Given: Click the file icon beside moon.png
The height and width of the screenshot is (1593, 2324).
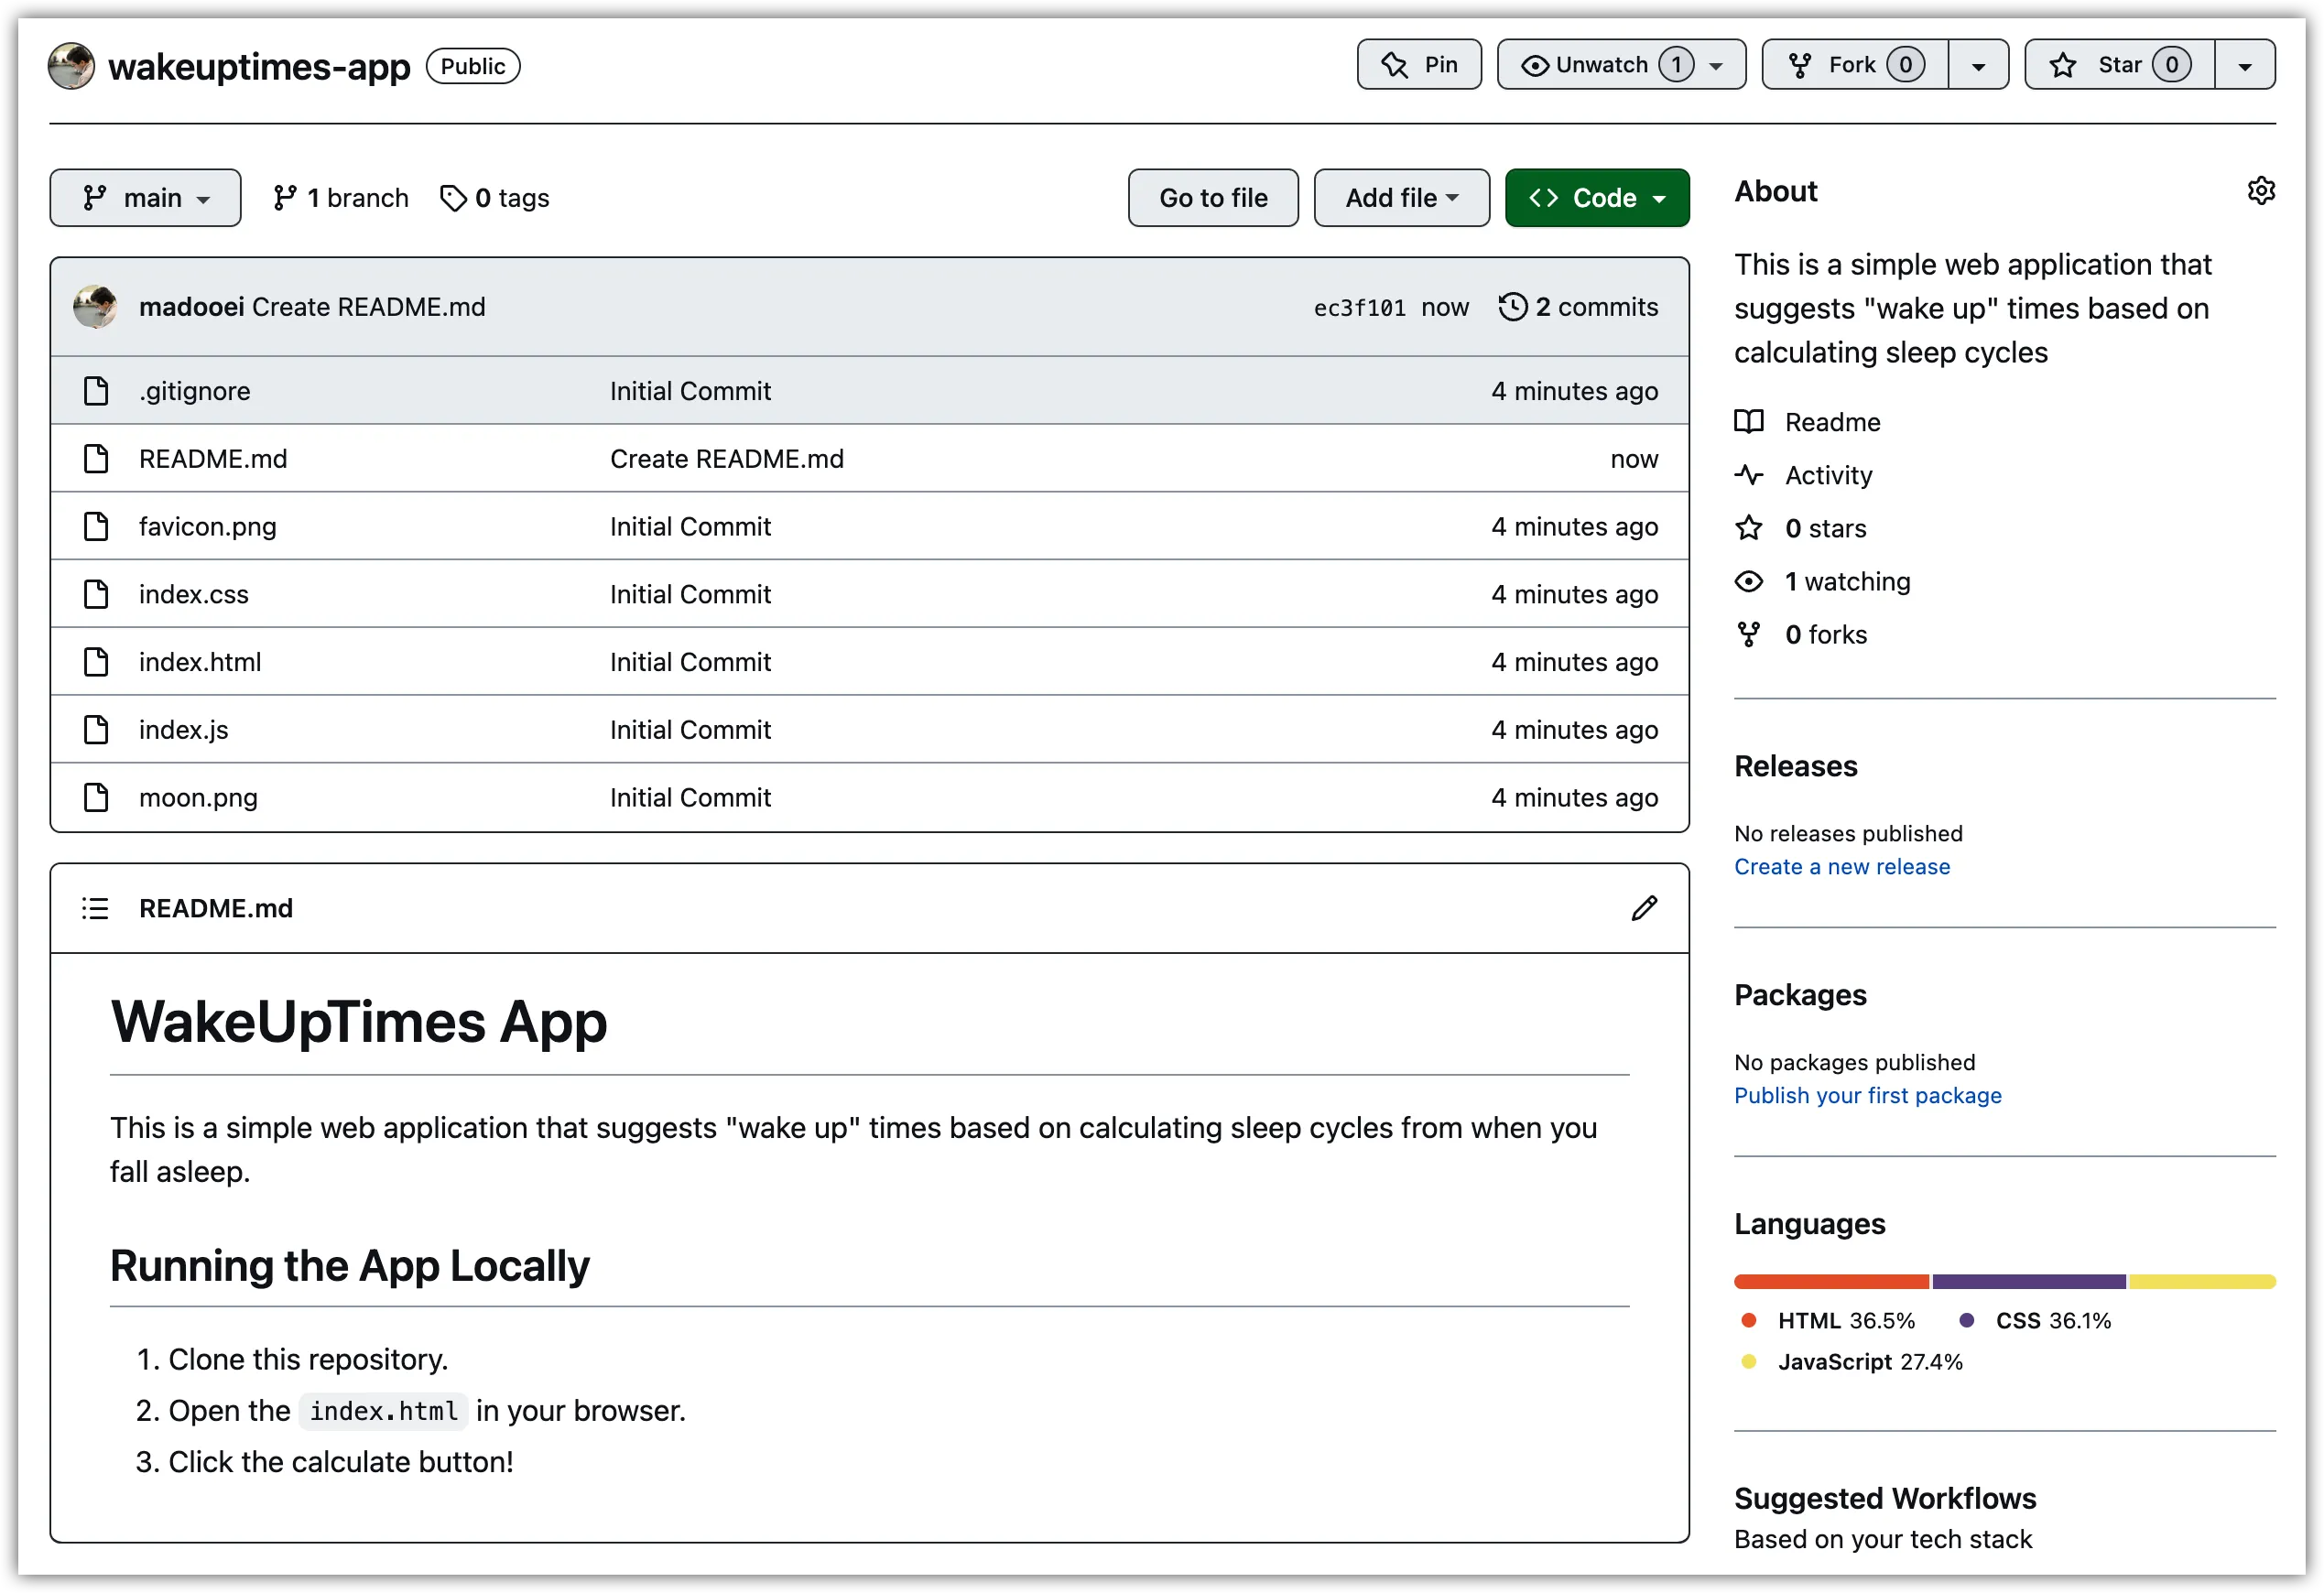Looking at the screenshot, I should click(96, 799).
